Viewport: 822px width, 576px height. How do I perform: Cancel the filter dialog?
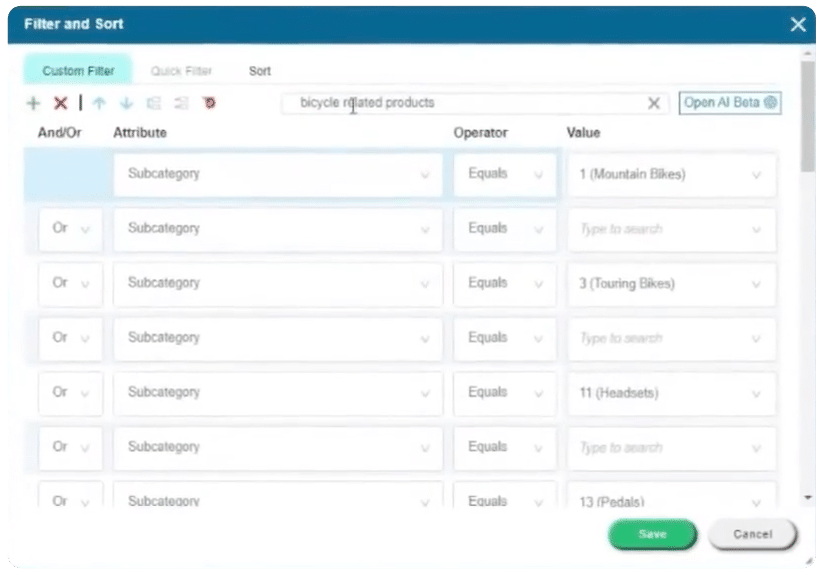point(752,534)
